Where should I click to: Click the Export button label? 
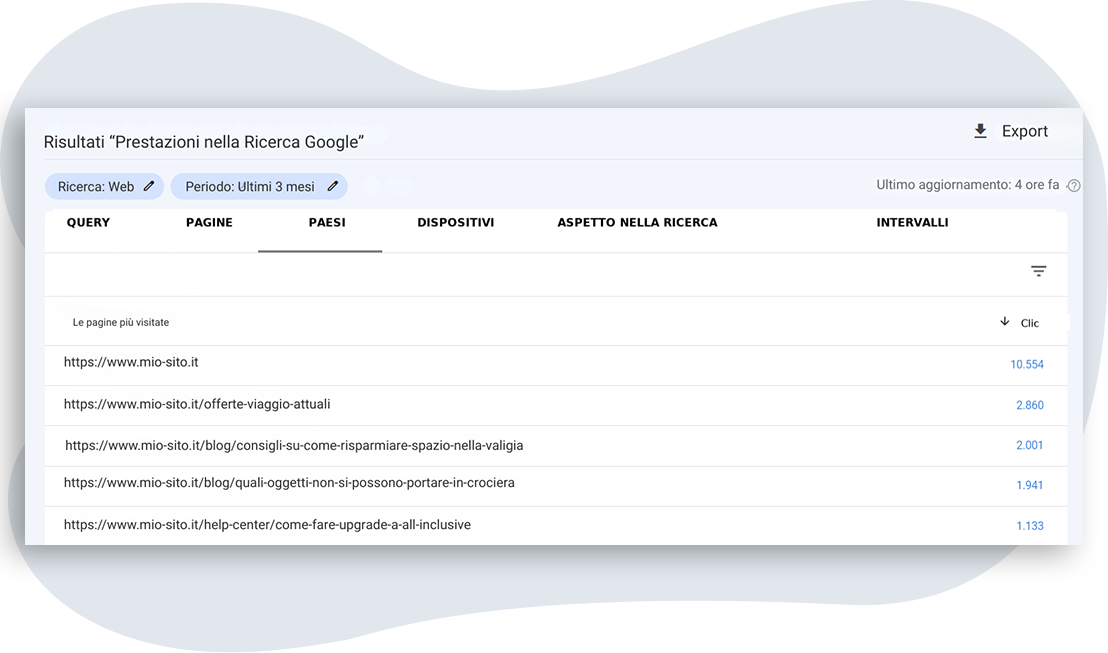tap(1024, 131)
